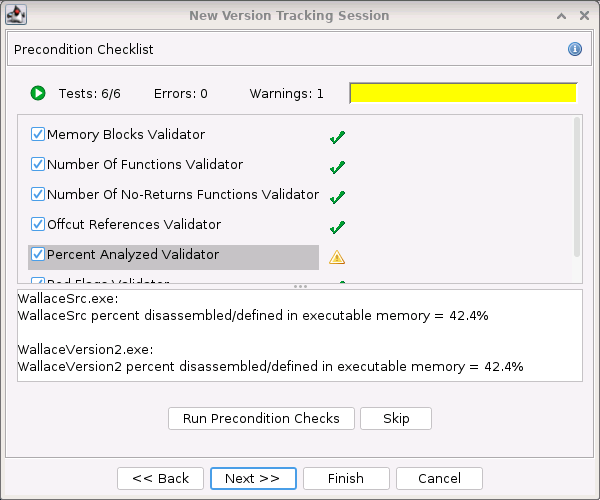Click the green run tests play icon
This screenshot has width=600, height=500.
[38, 93]
